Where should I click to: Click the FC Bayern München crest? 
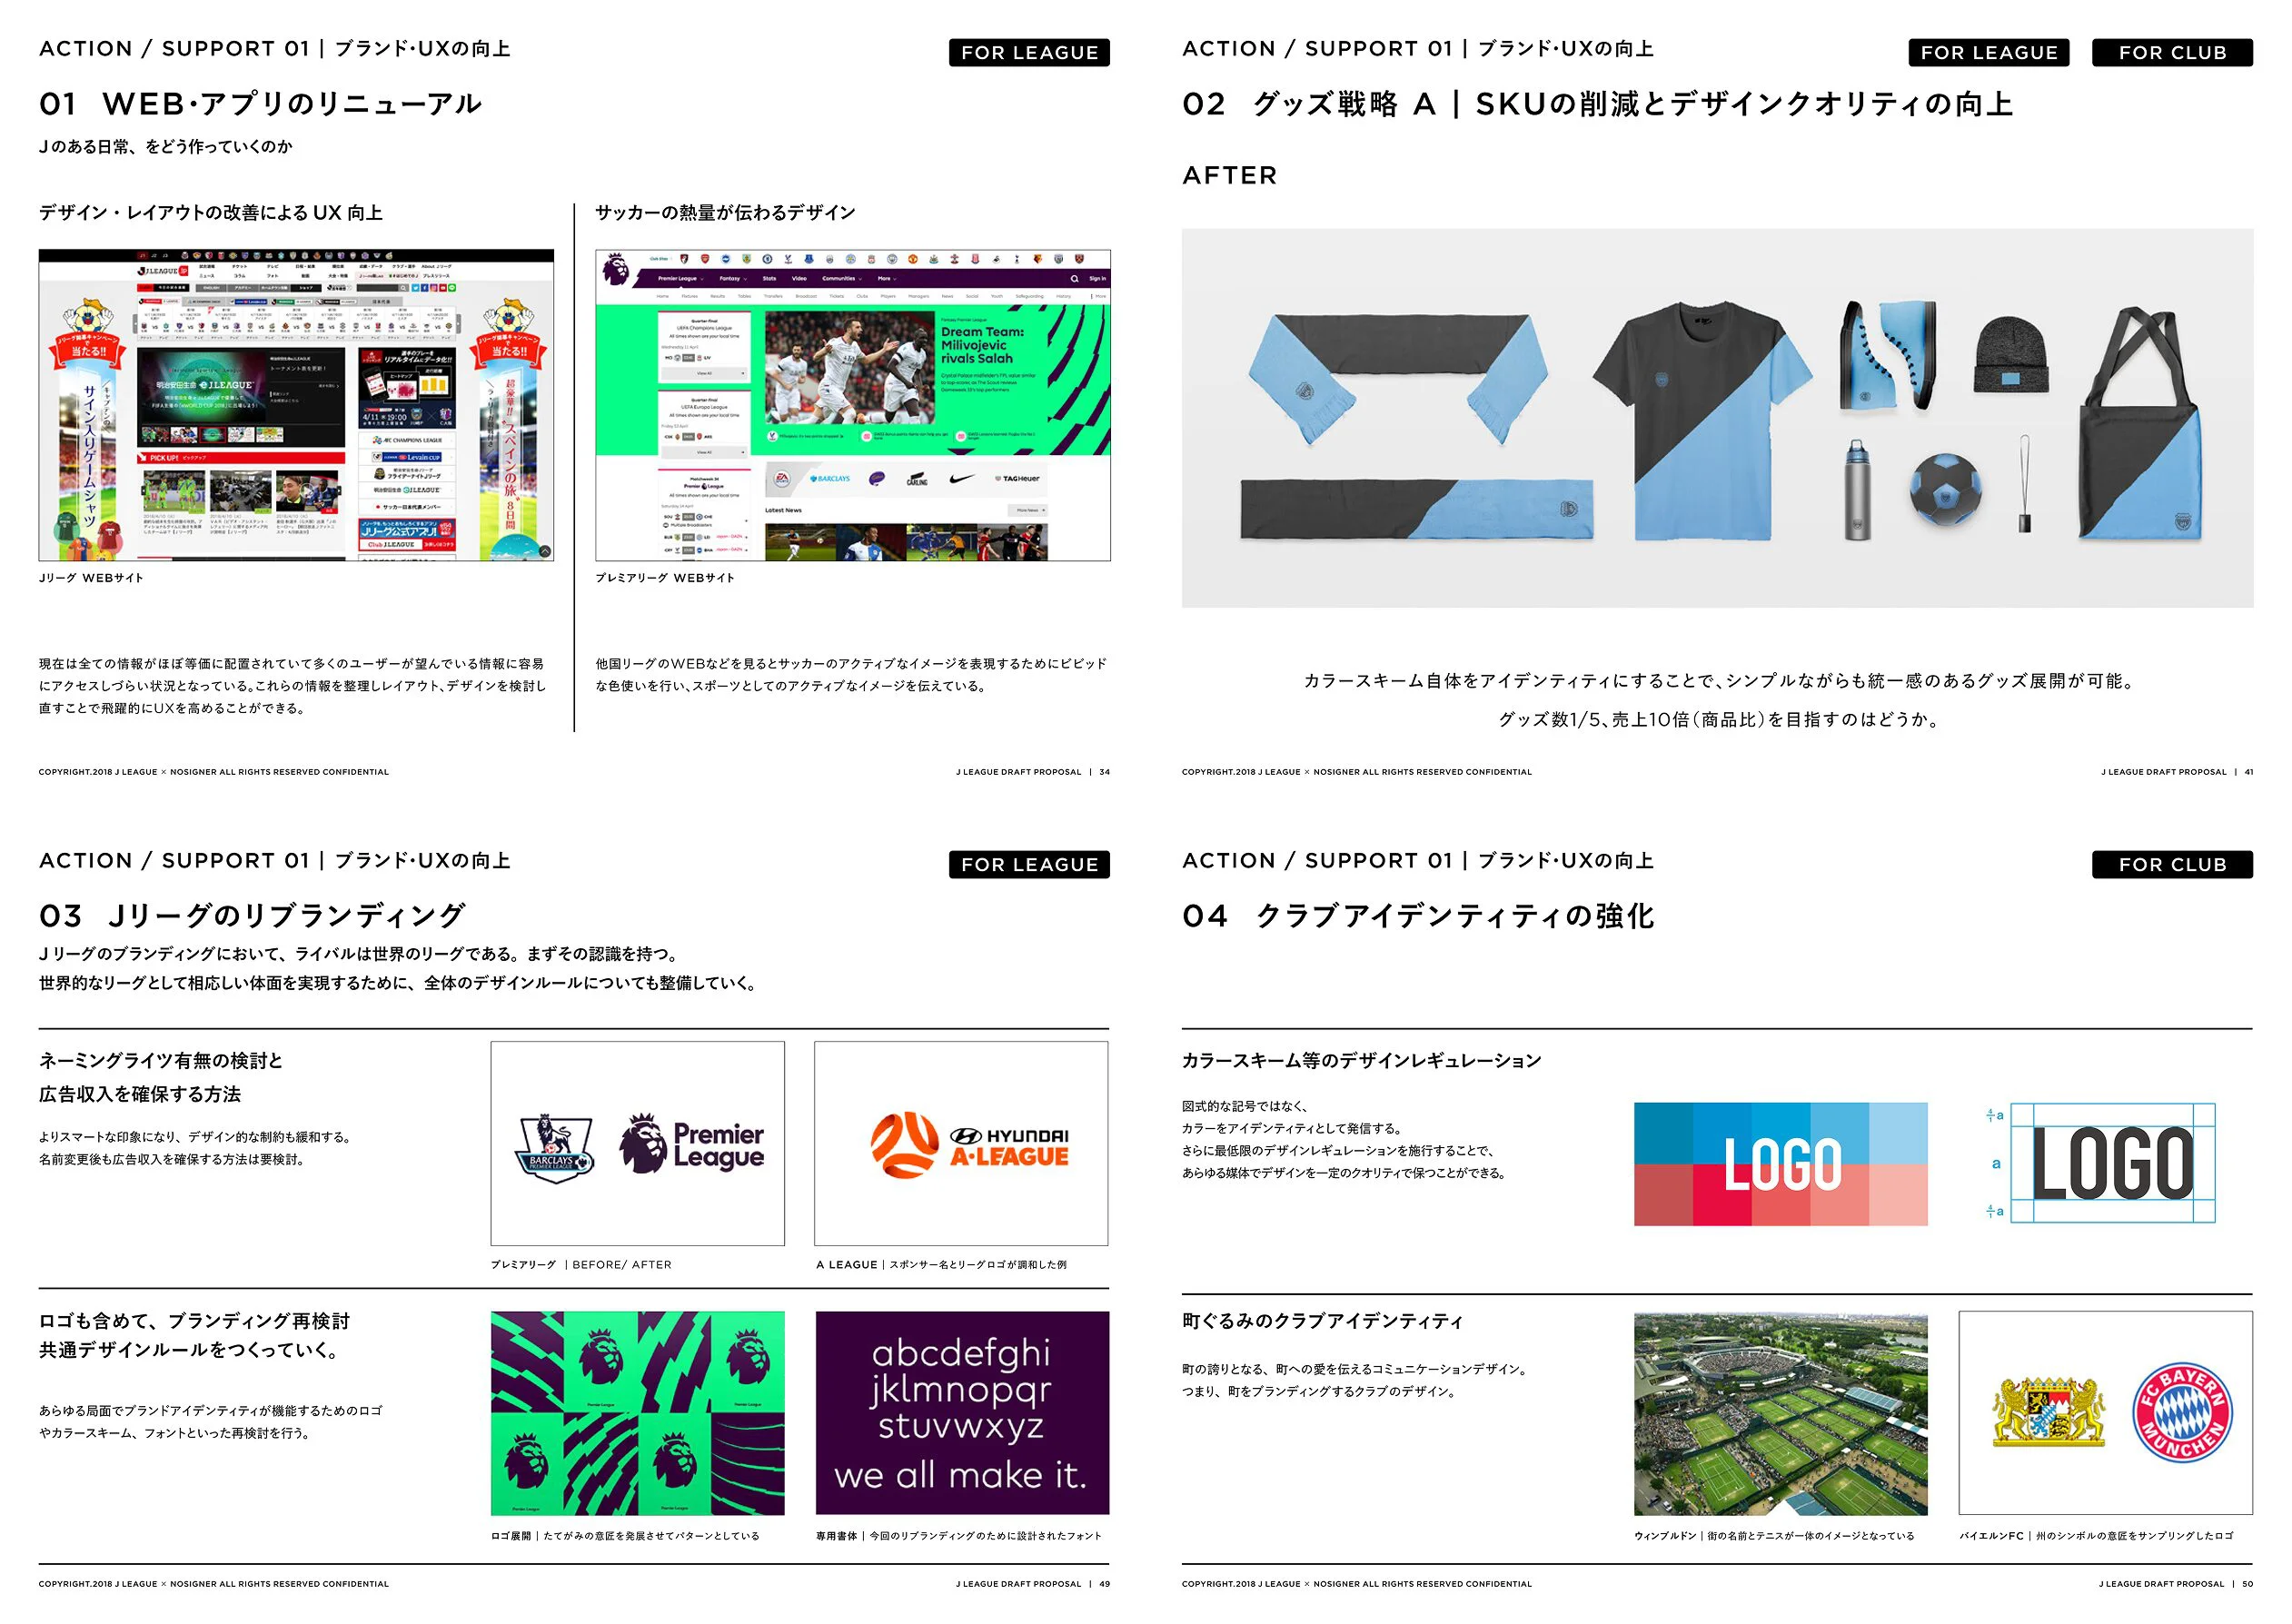coord(2181,1412)
